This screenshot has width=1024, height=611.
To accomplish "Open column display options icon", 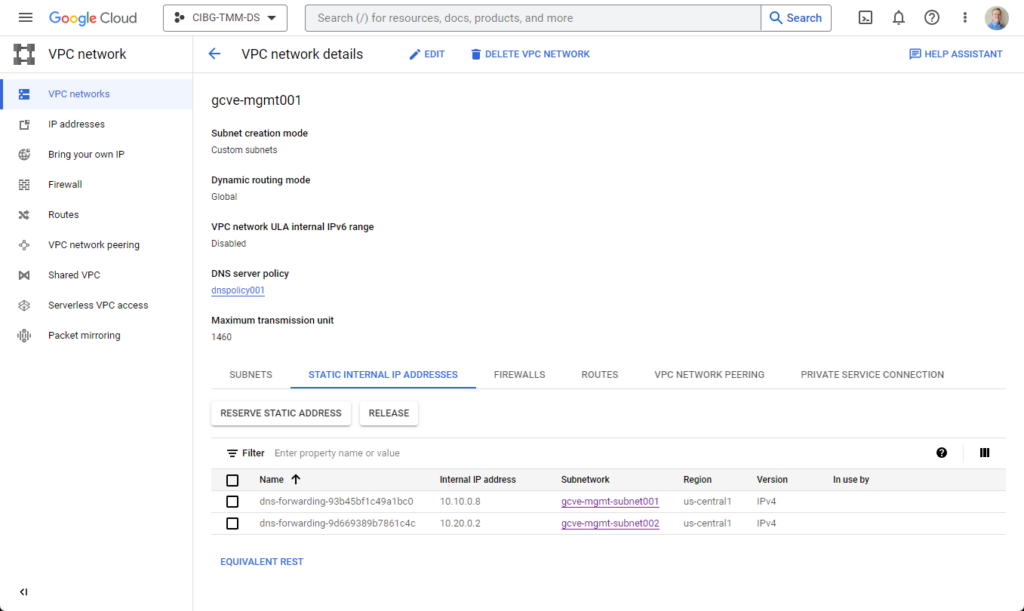I will point(984,453).
